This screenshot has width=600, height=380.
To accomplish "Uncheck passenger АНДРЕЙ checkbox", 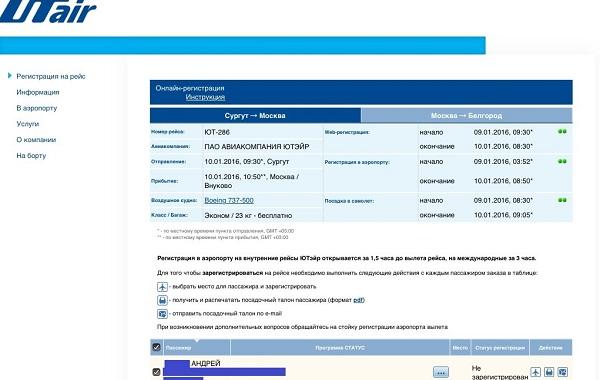I will 156,372.
